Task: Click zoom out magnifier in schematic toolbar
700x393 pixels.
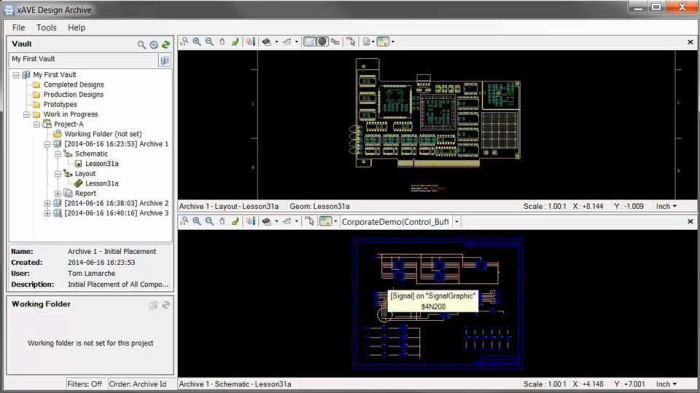Action: click(209, 222)
